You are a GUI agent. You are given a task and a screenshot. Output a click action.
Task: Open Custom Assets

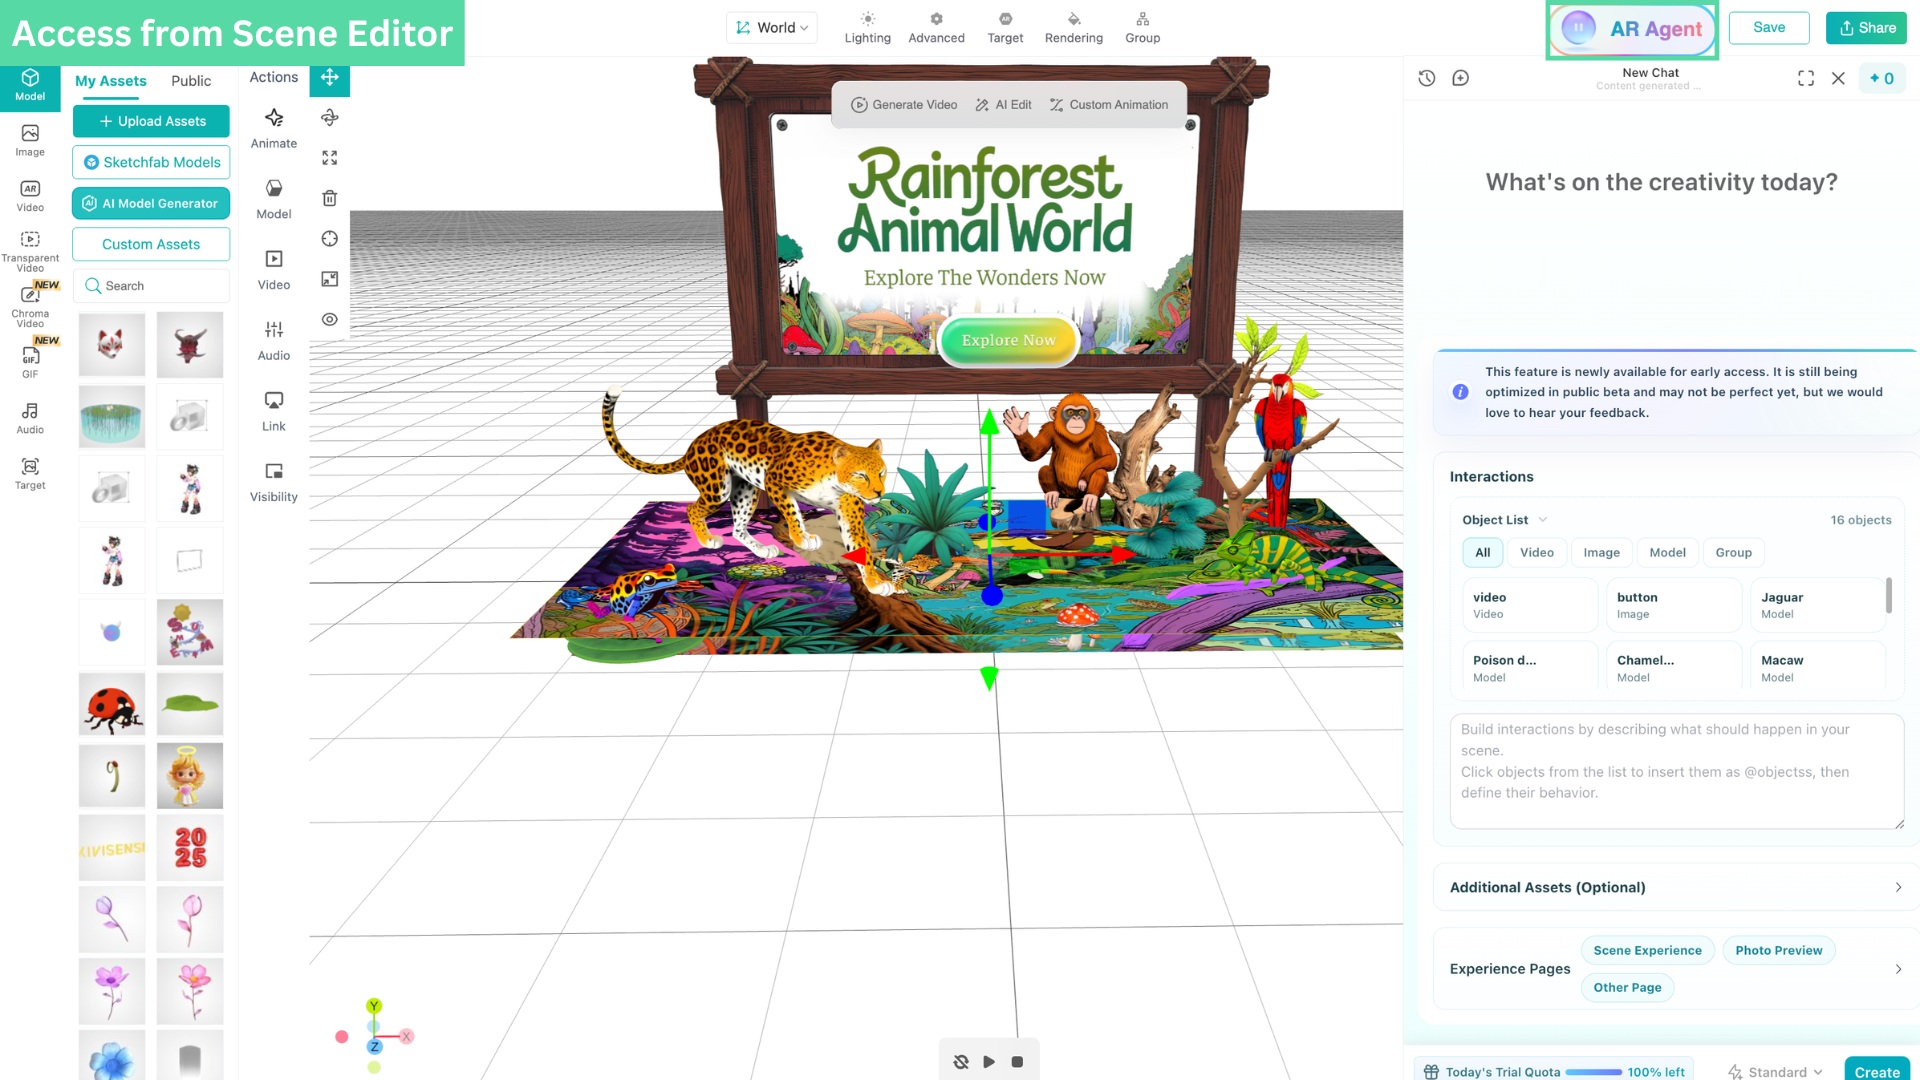pos(151,244)
